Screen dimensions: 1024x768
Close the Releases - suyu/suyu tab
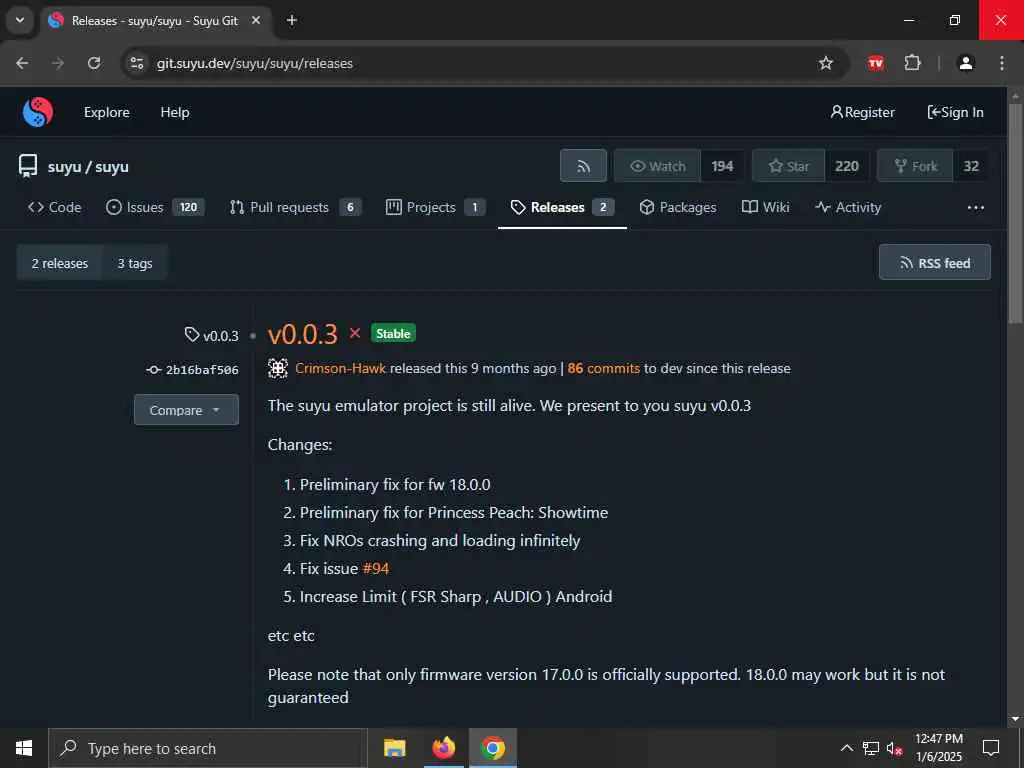click(x=256, y=20)
